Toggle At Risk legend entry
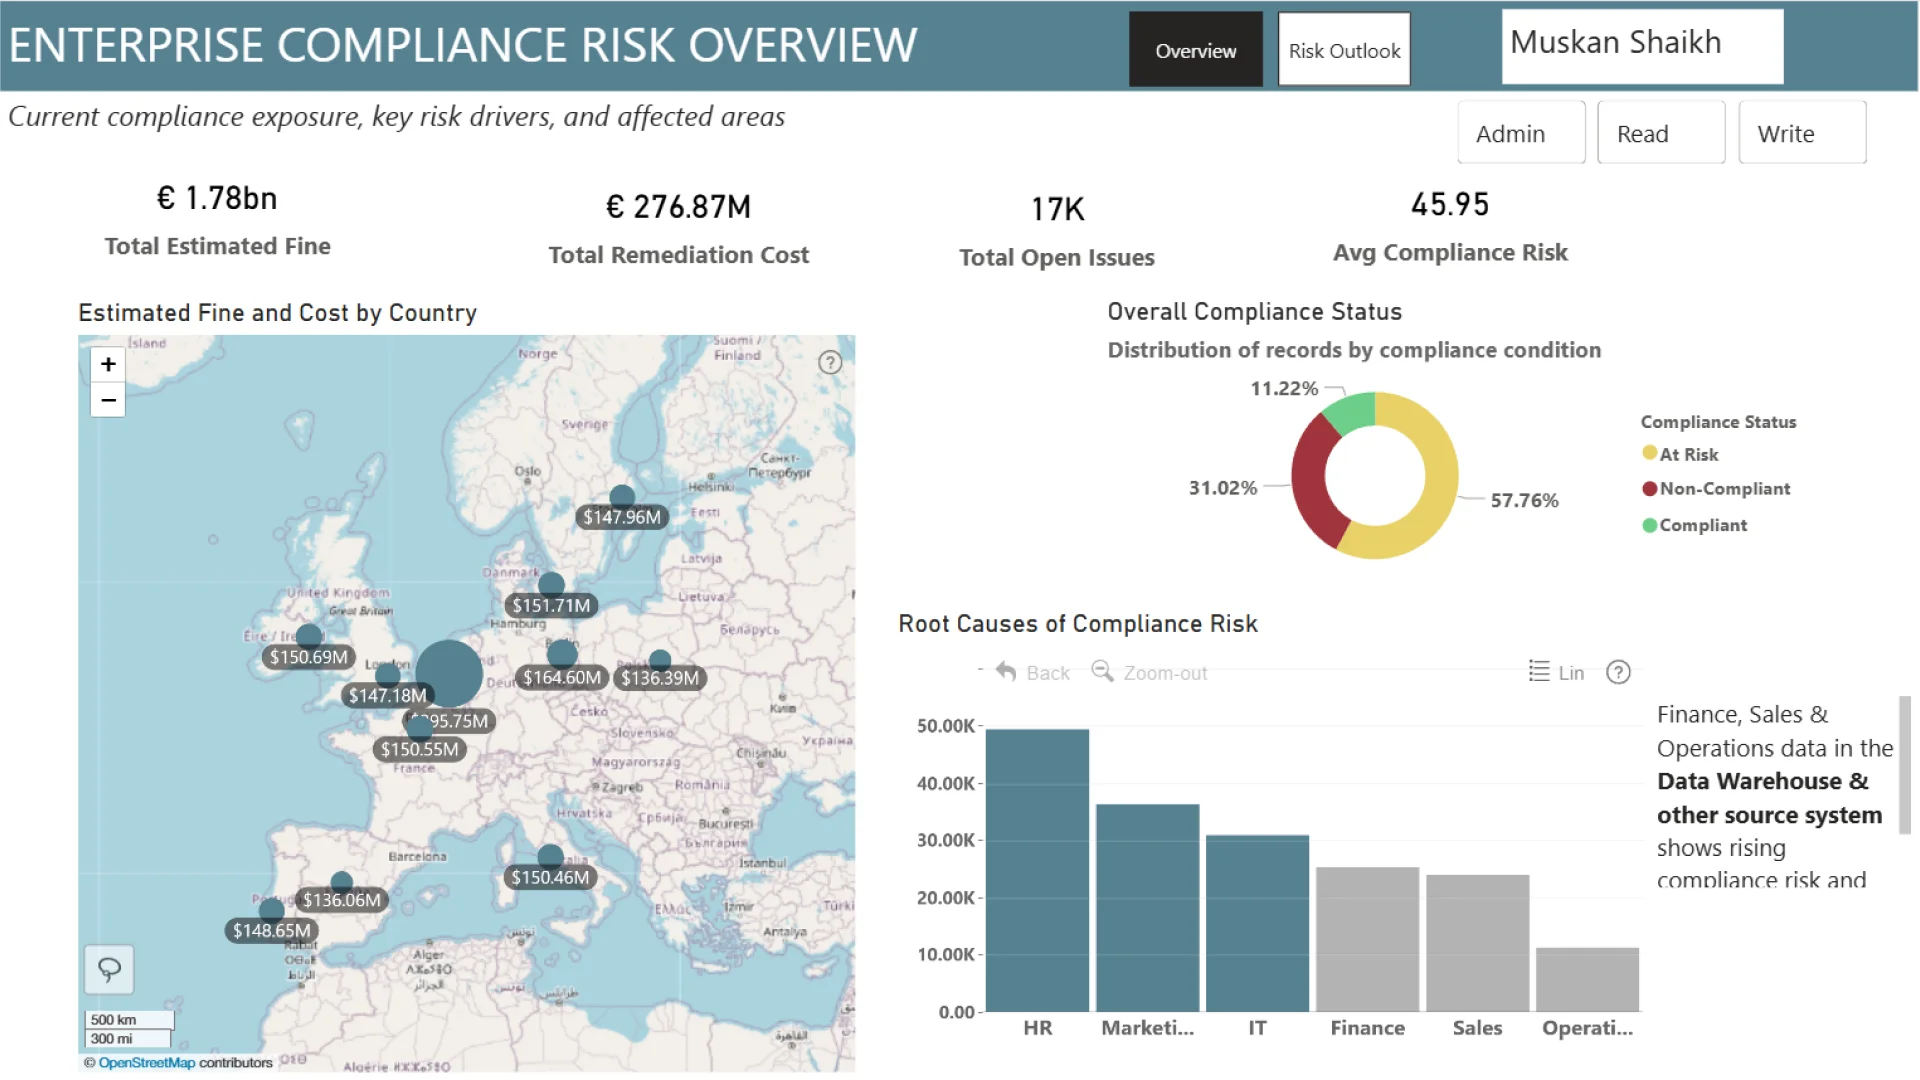Image resolution: width=1920 pixels, height=1080 pixels. coord(1689,454)
